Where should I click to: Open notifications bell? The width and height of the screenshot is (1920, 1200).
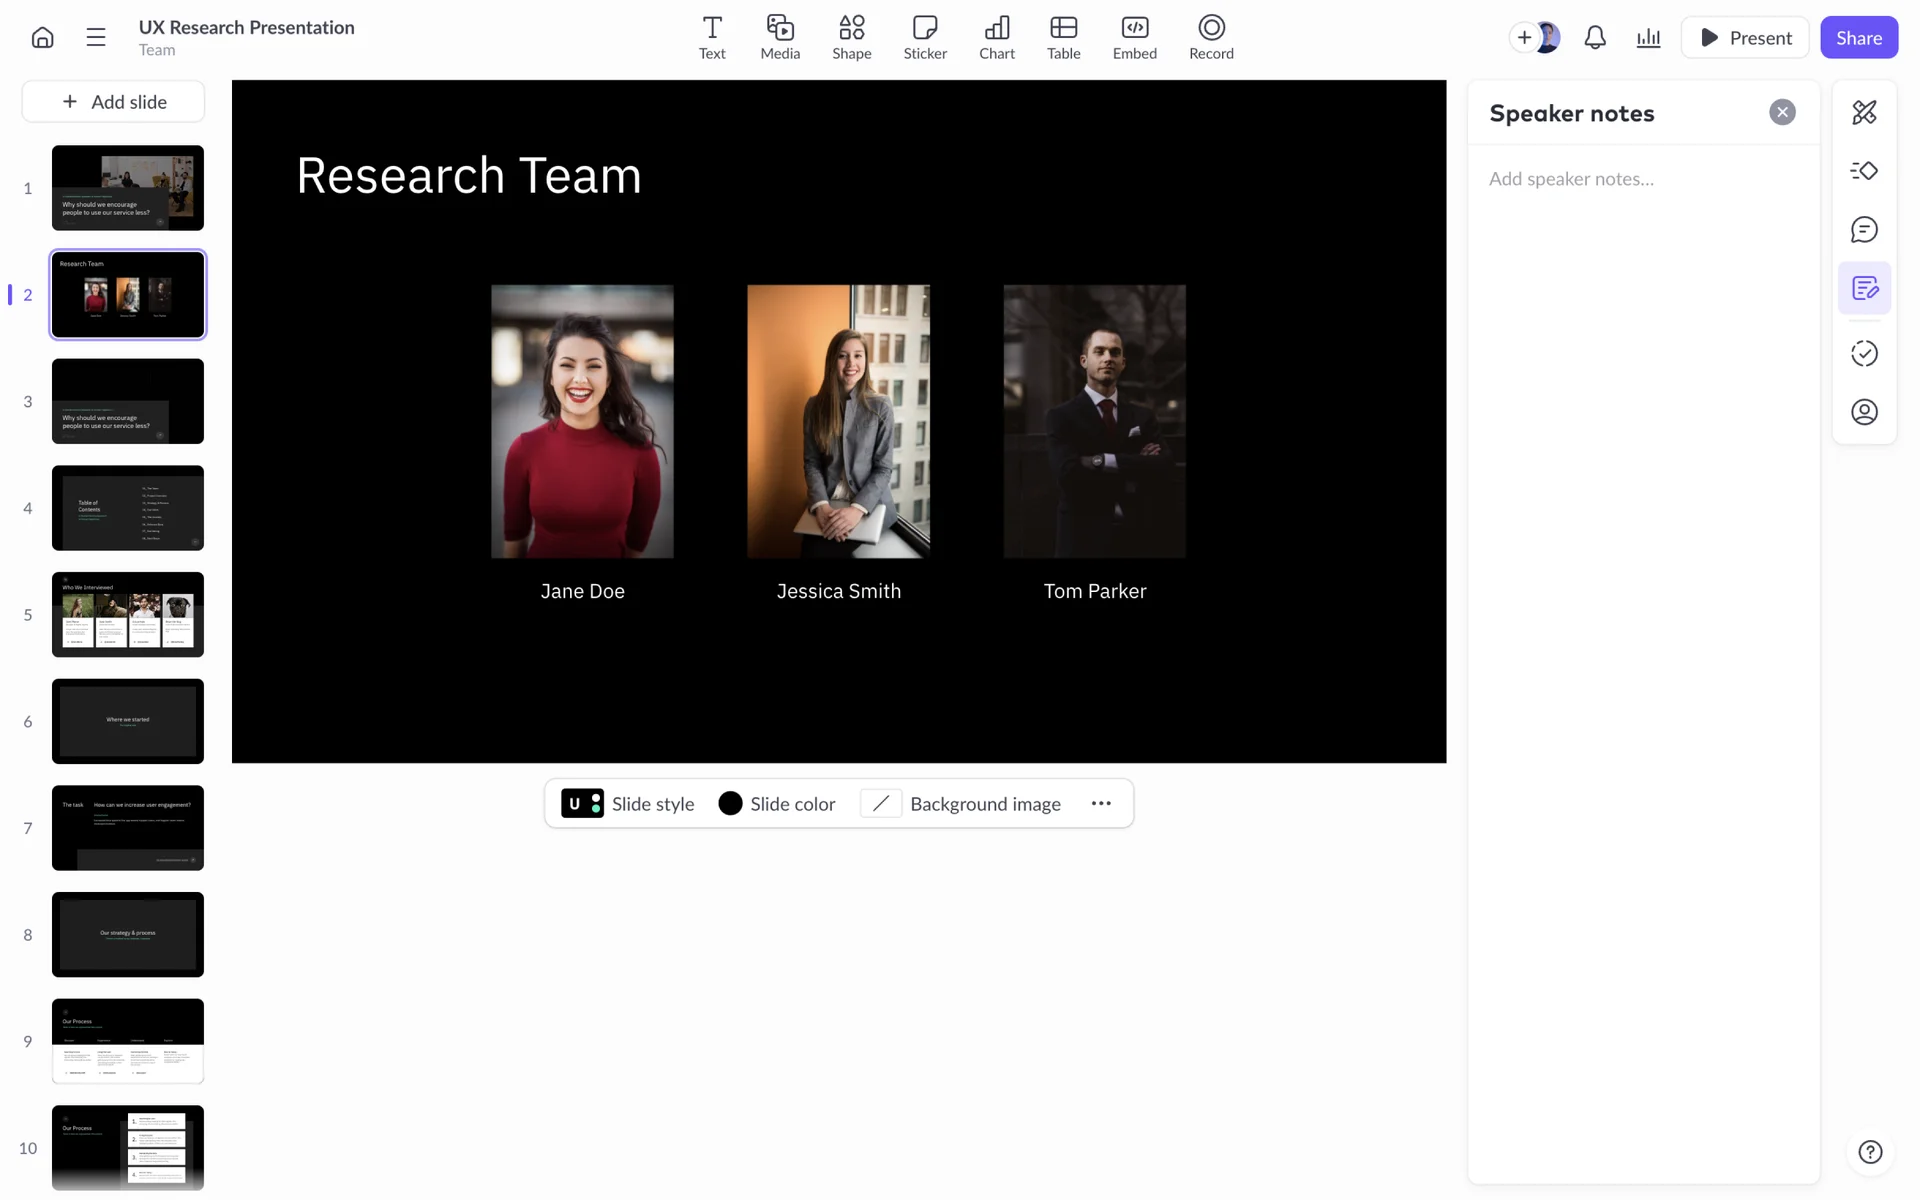tap(1595, 38)
